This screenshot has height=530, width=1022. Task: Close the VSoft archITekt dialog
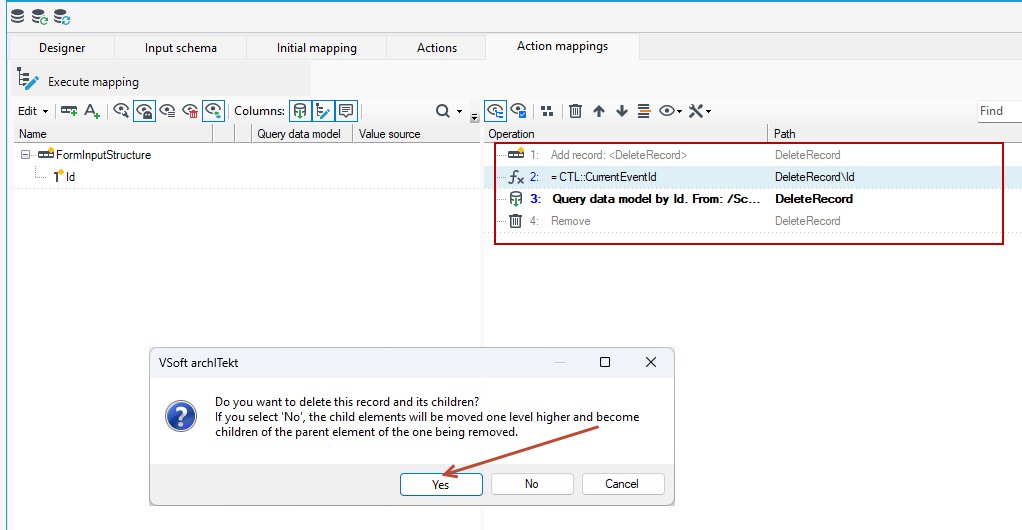click(x=650, y=362)
